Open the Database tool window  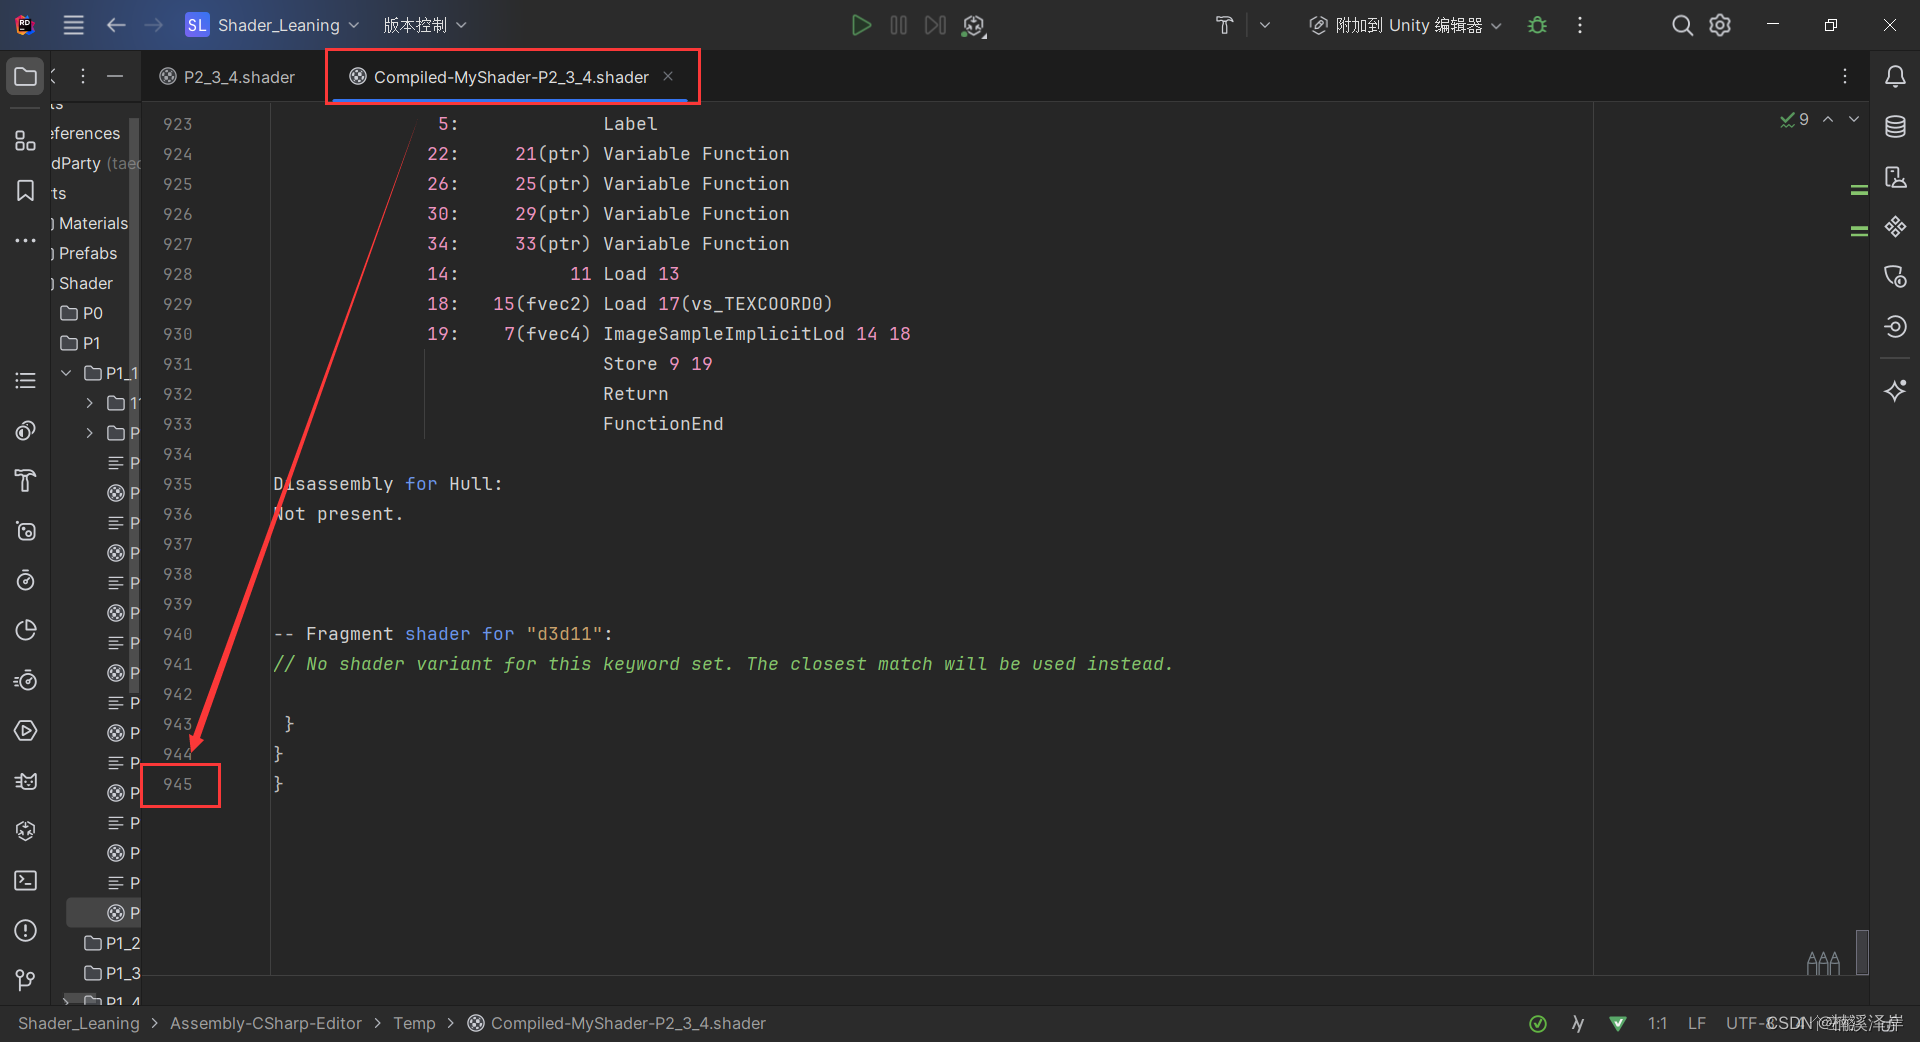(1895, 127)
